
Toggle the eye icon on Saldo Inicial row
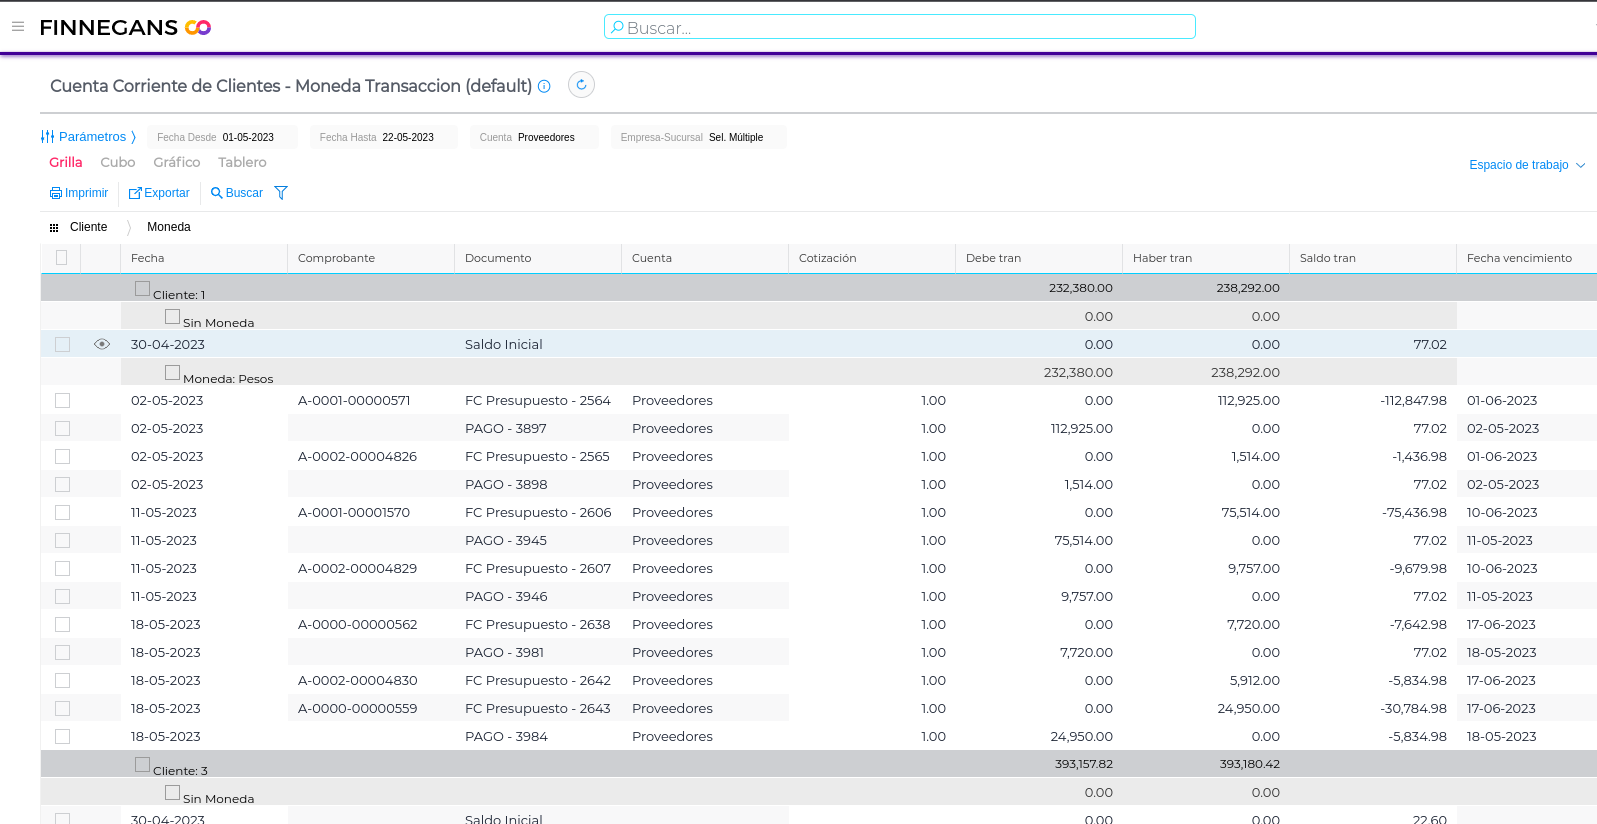click(102, 344)
